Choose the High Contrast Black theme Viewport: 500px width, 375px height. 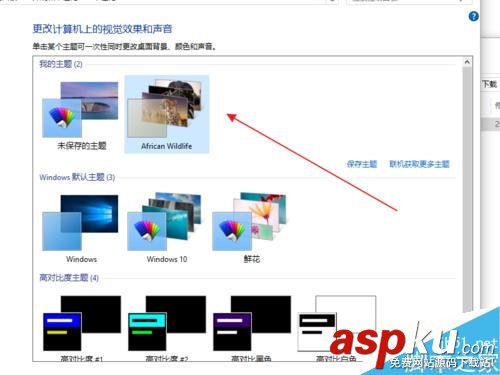click(252, 323)
